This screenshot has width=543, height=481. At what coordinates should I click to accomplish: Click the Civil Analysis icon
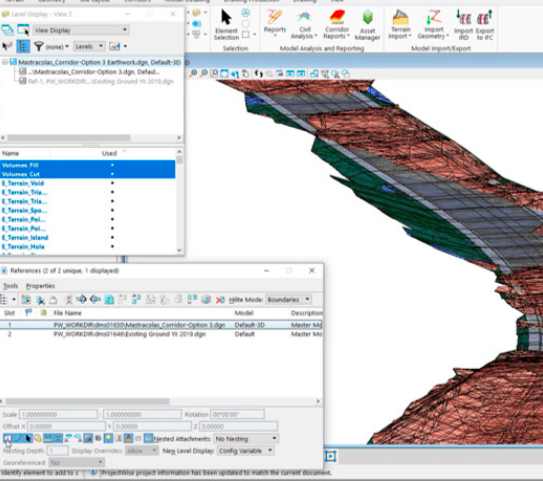coord(304,25)
